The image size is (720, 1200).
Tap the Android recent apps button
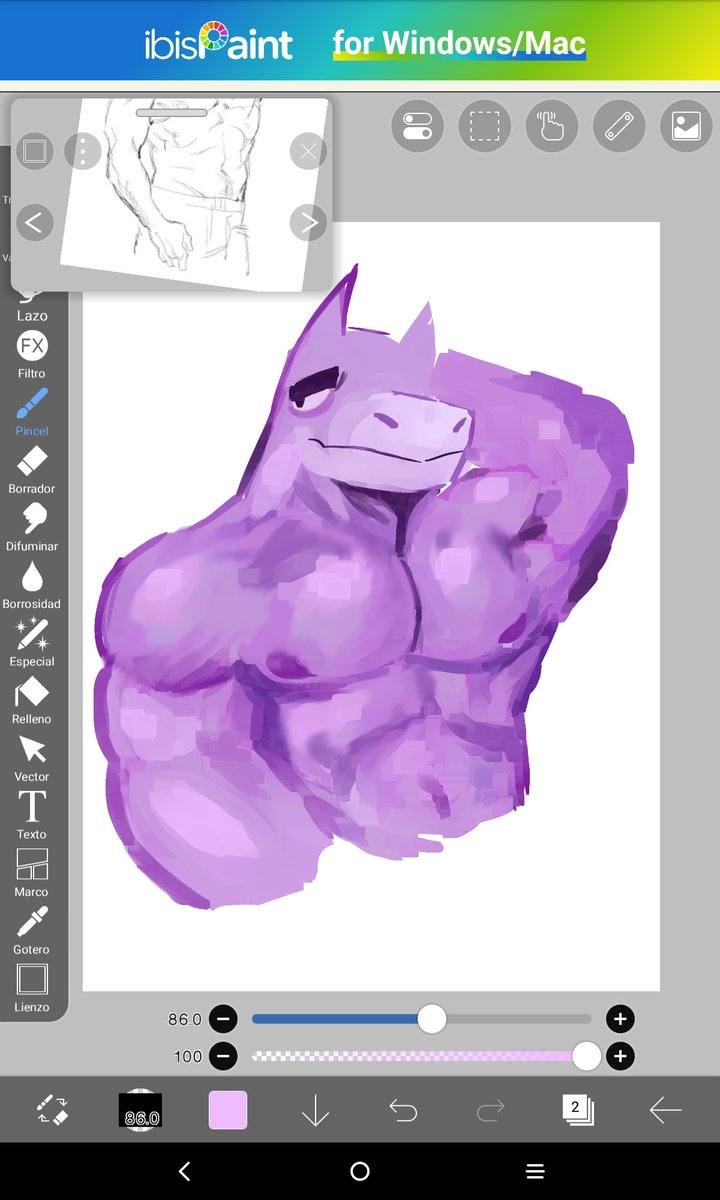[535, 1171]
